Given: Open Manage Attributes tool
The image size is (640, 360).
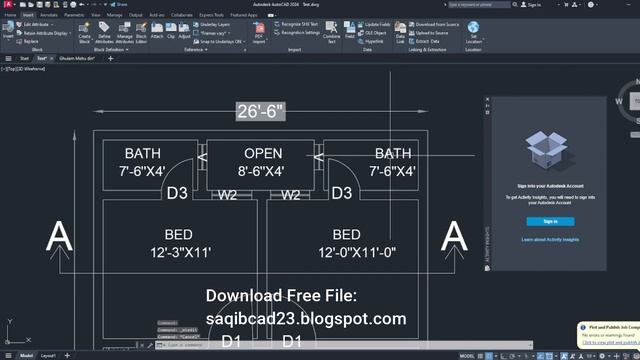Looking at the screenshot, I should [x=124, y=33].
